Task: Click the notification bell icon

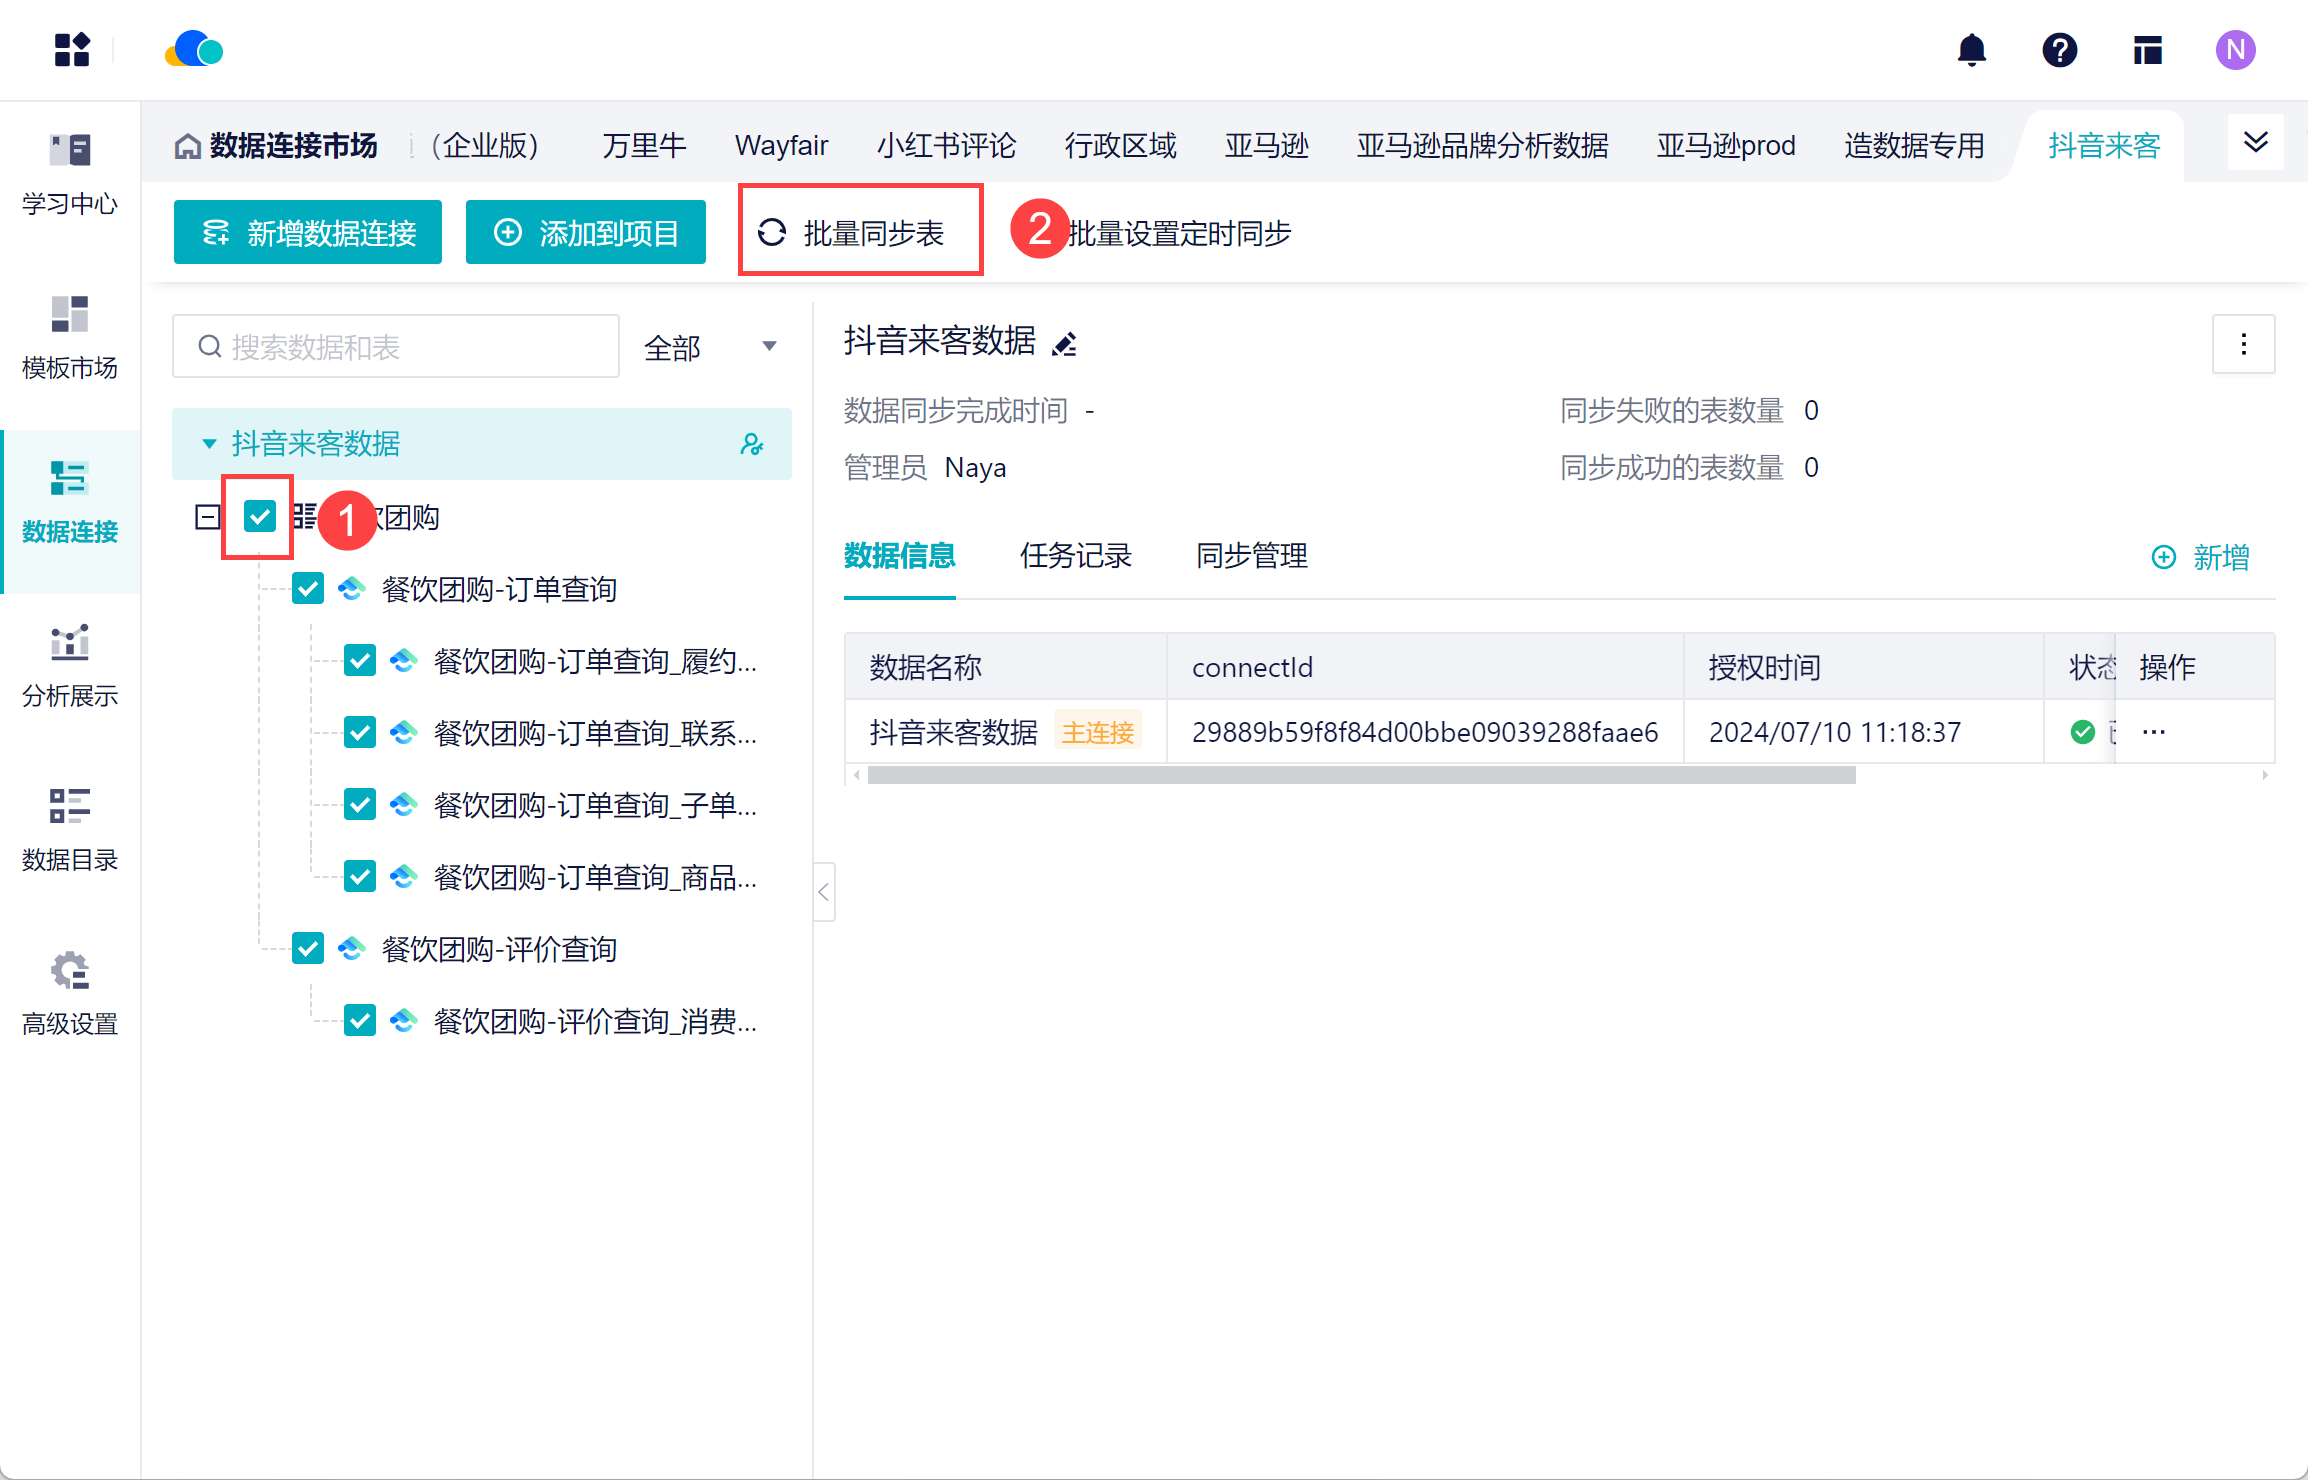Action: (1971, 50)
